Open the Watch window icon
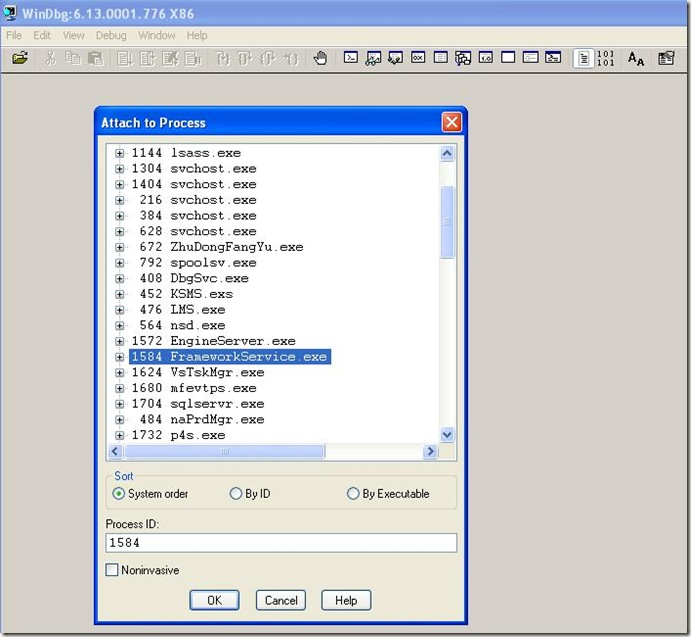691x637 pixels. (x=373, y=58)
